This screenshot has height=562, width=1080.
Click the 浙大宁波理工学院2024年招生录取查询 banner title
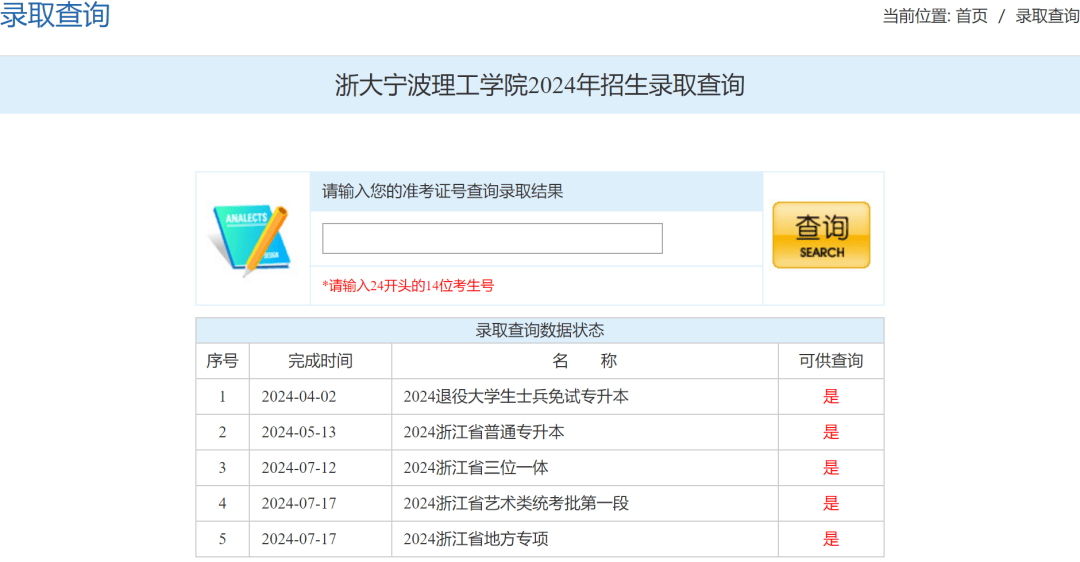click(539, 85)
